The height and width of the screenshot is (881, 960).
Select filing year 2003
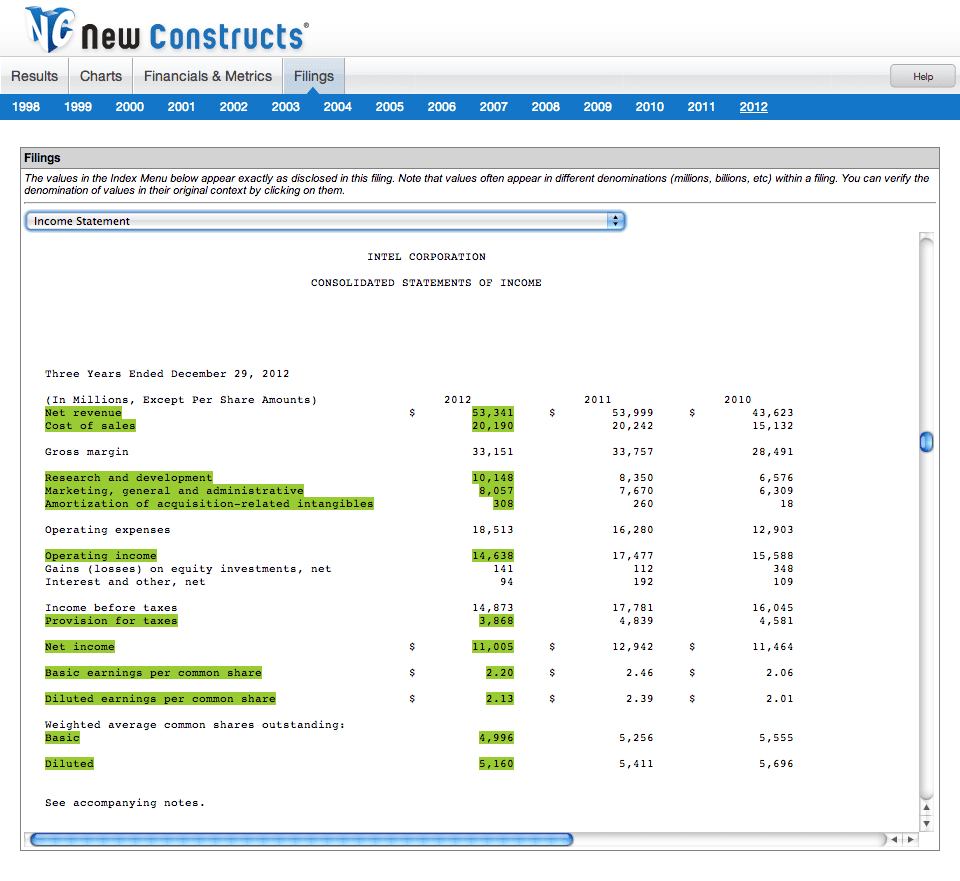[285, 107]
